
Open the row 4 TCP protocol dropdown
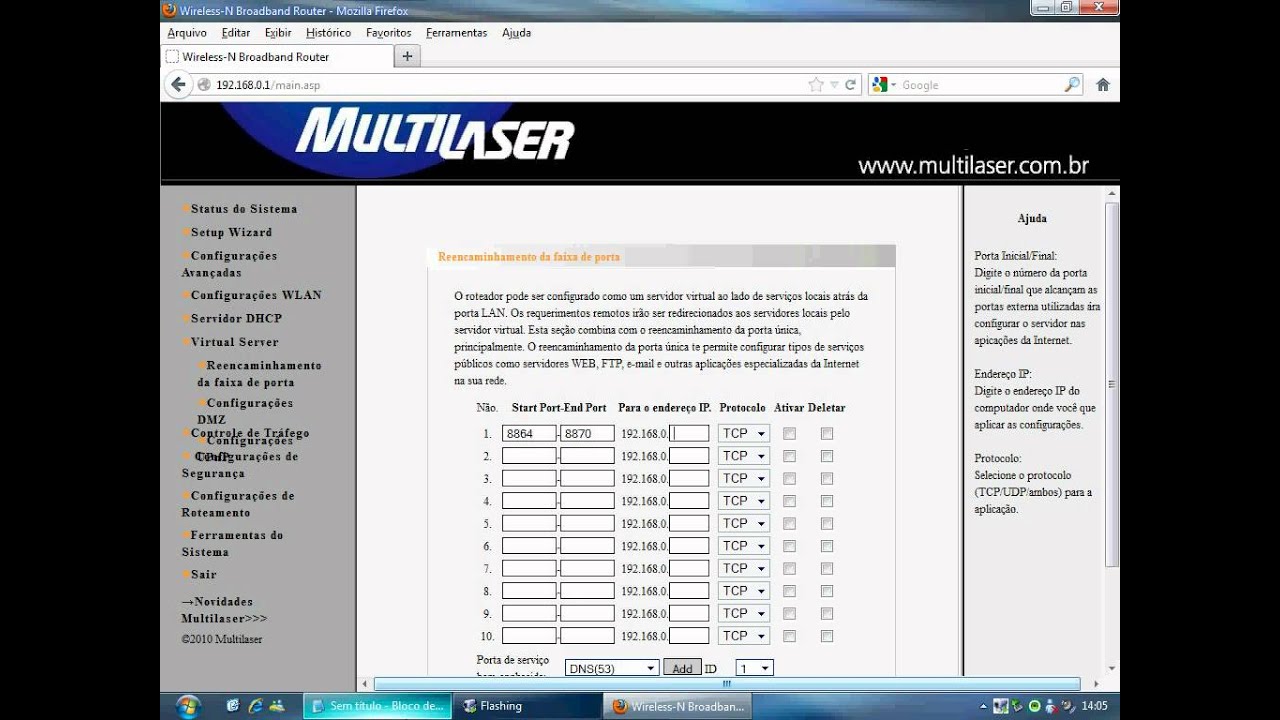pyautogui.click(x=743, y=501)
